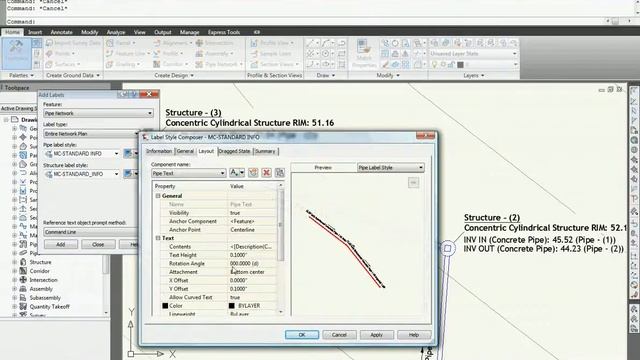The height and width of the screenshot is (360, 640).
Task: Click Rotation Angle value field
Action: tap(252, 263)
